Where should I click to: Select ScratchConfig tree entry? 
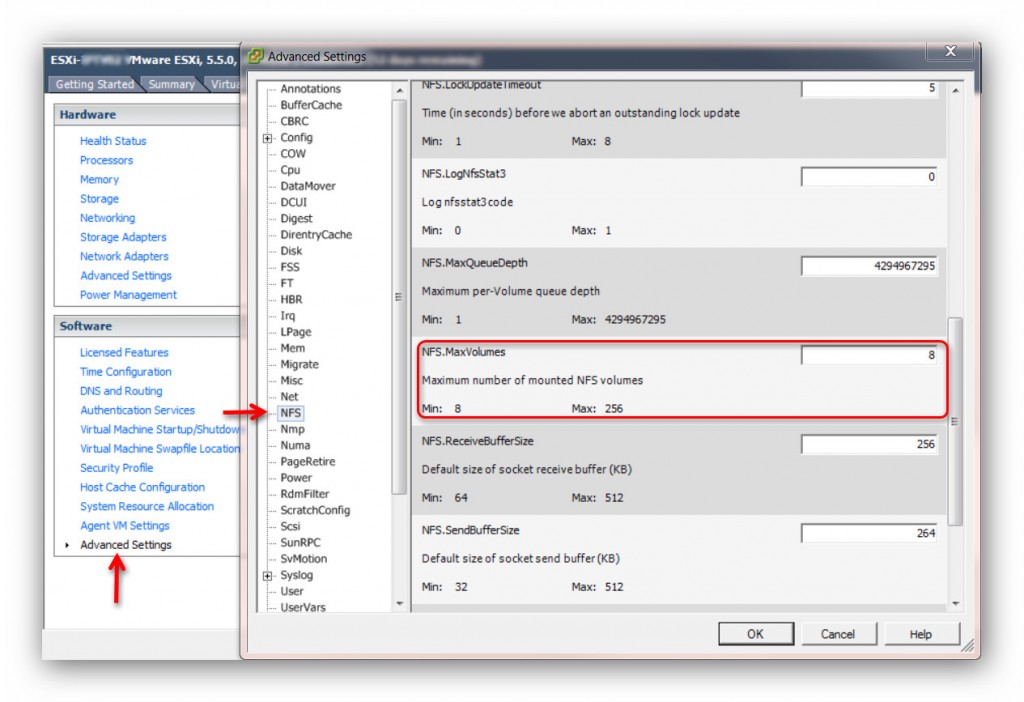pyautogui.click(x=315, y=510)
